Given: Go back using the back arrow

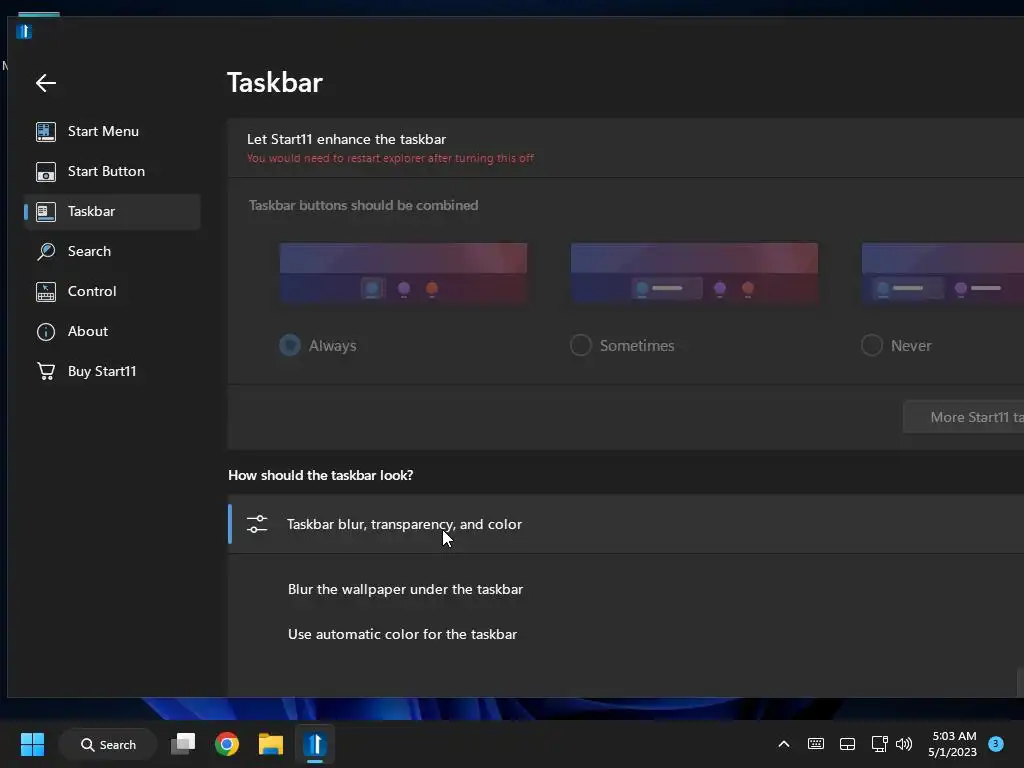Looking at the screenshot, I should point(46,83).
